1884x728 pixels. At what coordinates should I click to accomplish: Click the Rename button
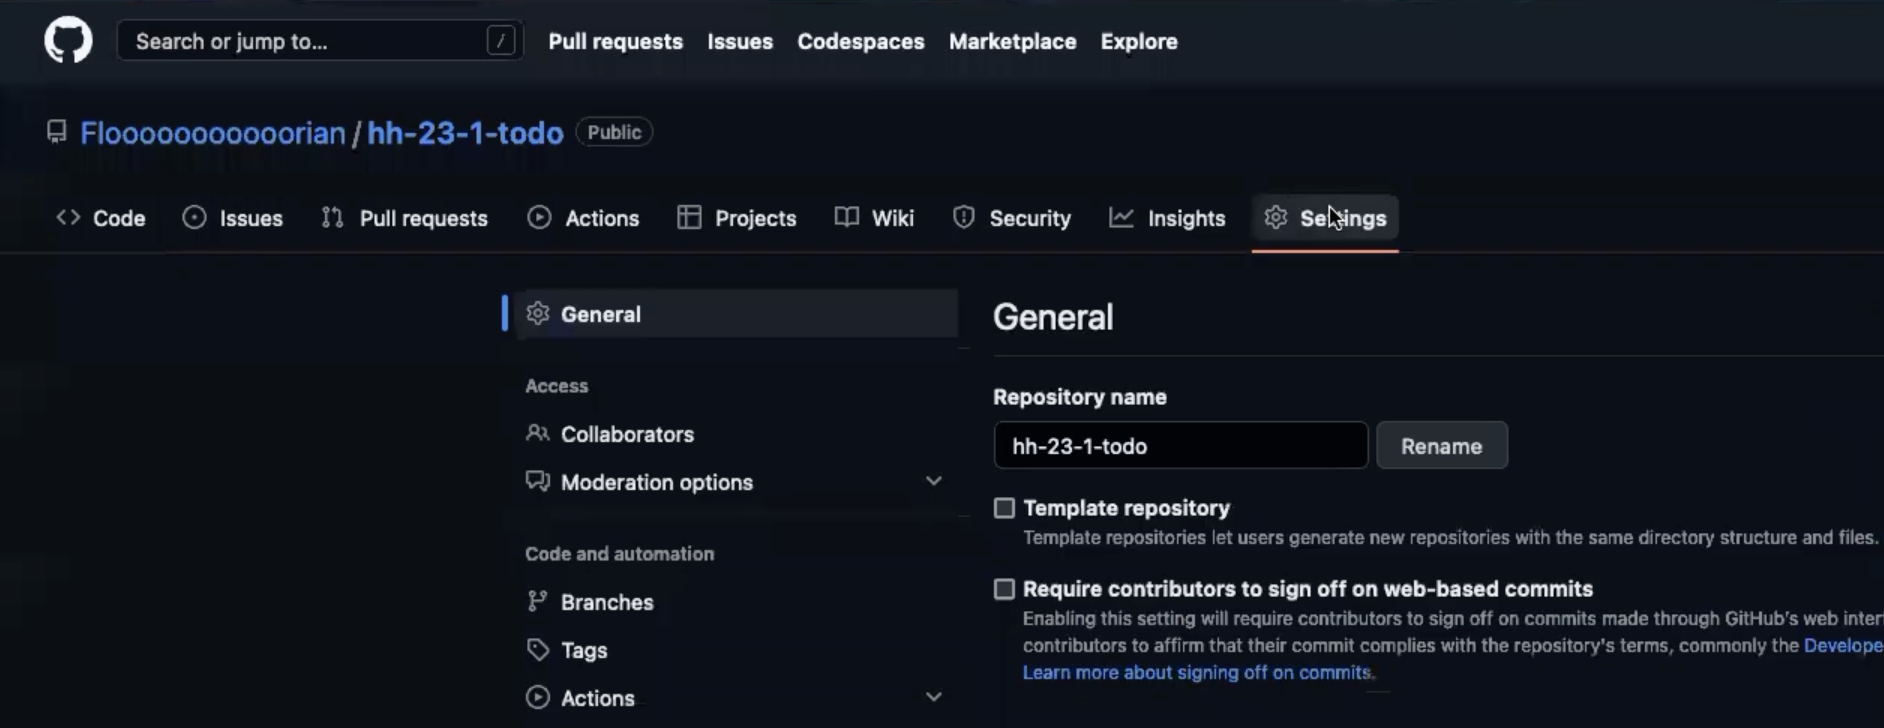[x=1442, y=446]
